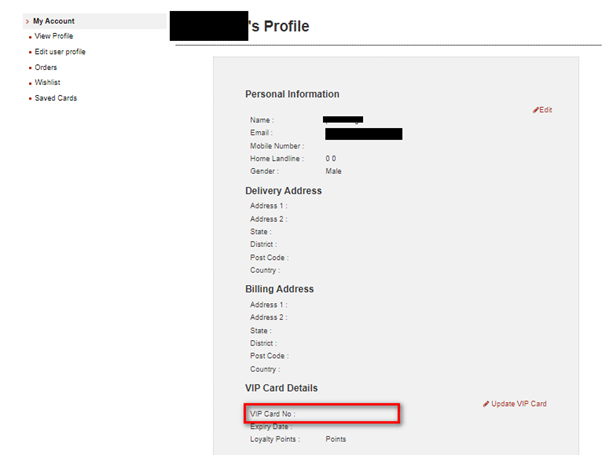Click the Delivery Address heading
Image resolution: width=602 pixels, height=455 pixels.
pos(283,191)
